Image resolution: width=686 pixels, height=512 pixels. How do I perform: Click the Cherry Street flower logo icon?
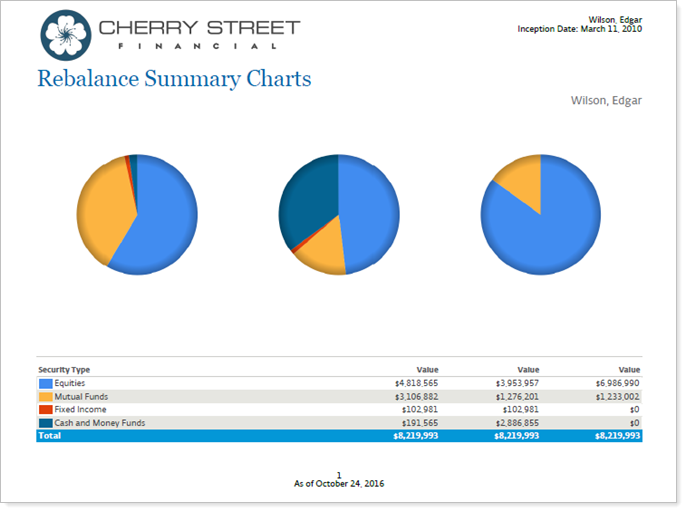click(x=65, y=34)
